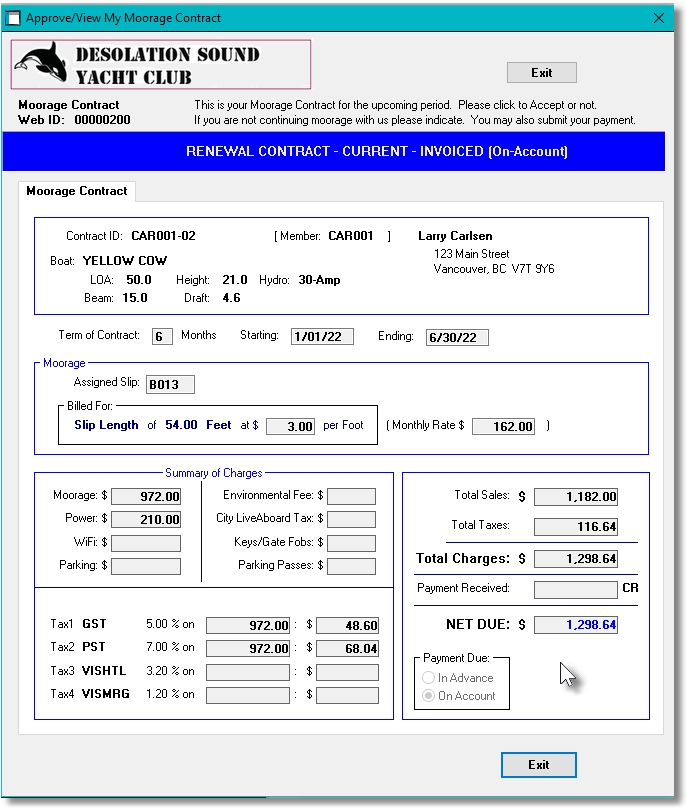Viewport: 687px width, 811px height.
Task: Click the boat name YELLOW COW
Action: [x=125, y=261]
